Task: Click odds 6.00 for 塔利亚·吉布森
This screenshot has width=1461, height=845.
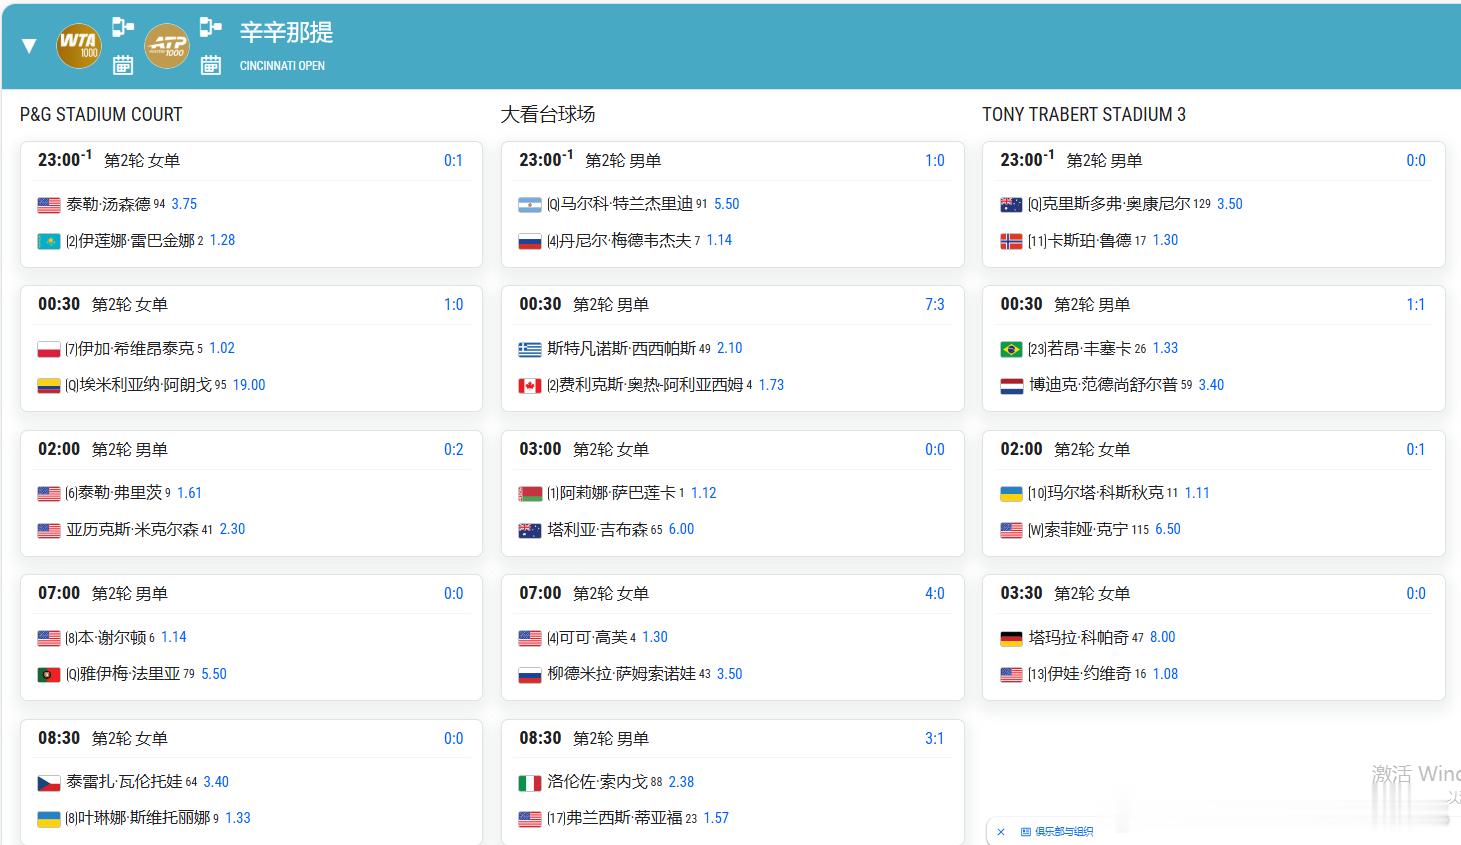Action: click(x=681, y=529)
